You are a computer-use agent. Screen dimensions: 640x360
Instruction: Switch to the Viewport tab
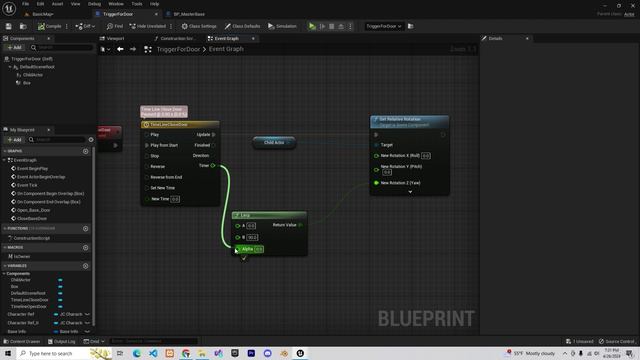coord(115,38)
